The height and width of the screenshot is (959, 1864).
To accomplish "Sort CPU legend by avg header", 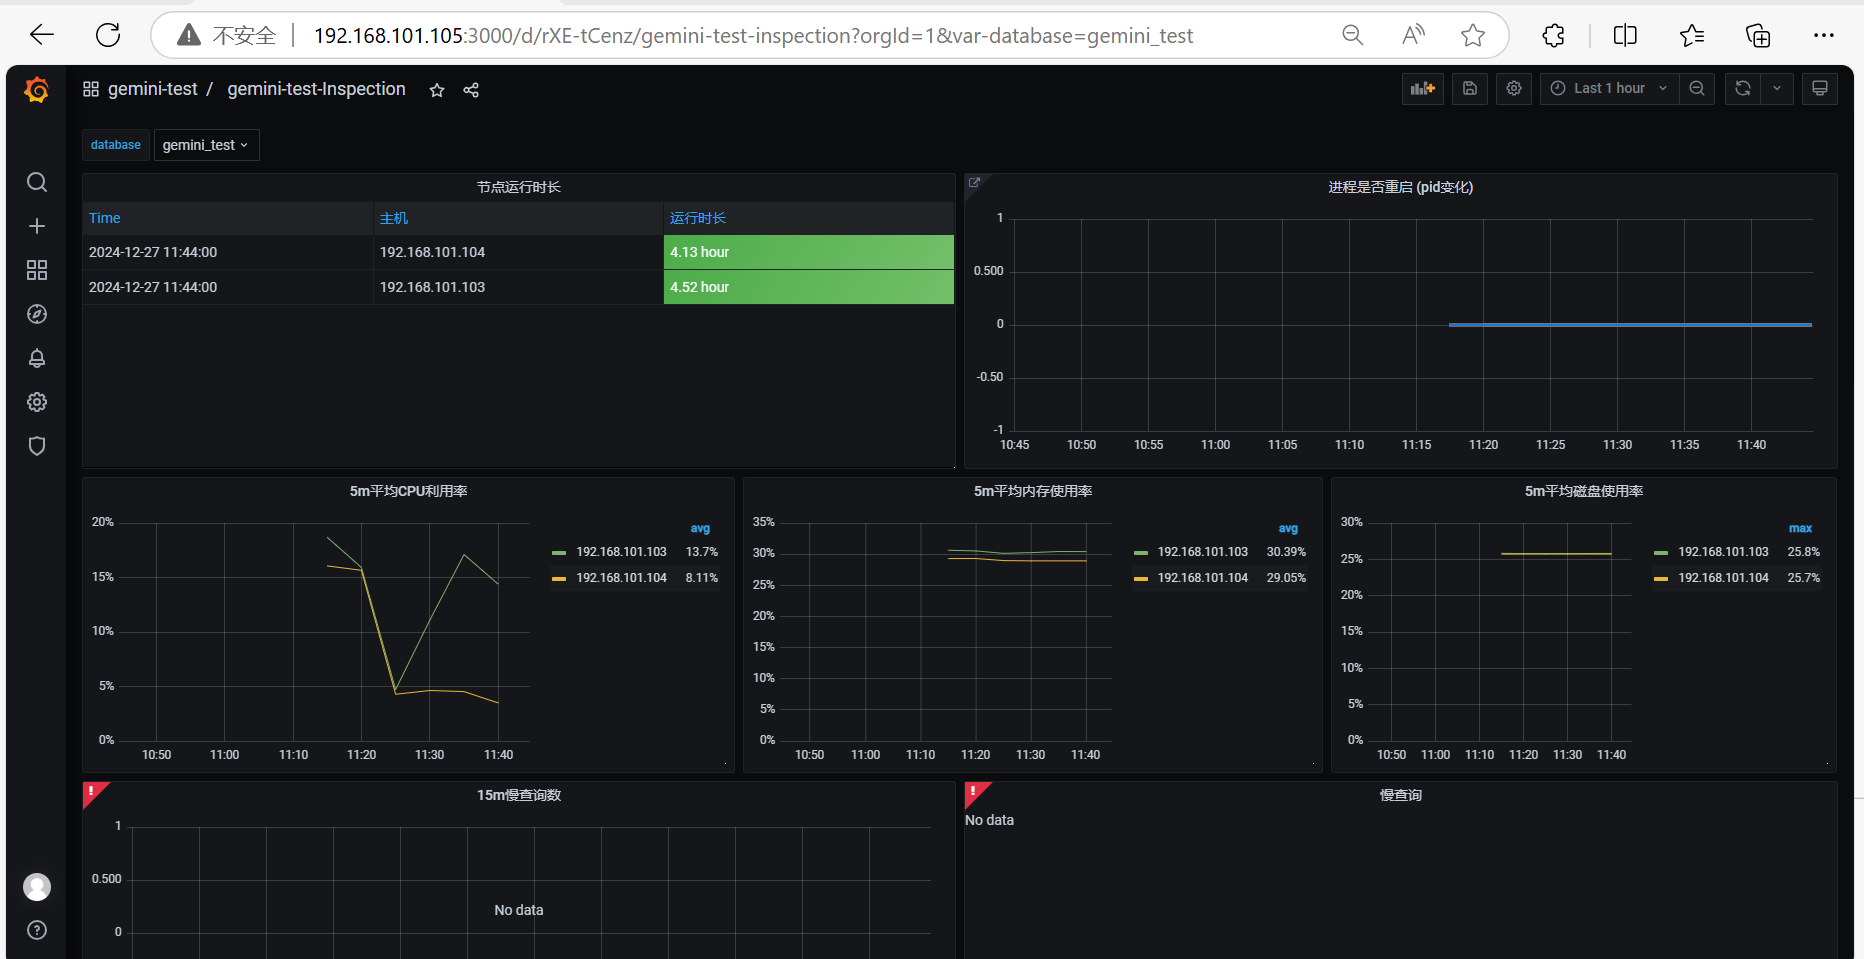I will (700, 528).
